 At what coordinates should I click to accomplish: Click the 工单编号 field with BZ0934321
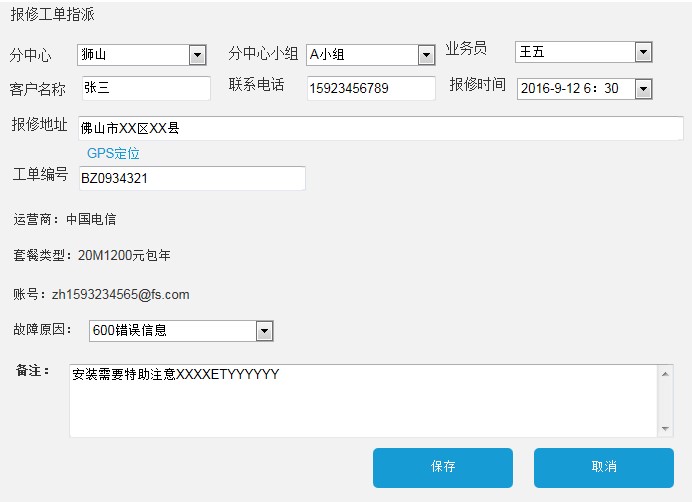[192, 178]
